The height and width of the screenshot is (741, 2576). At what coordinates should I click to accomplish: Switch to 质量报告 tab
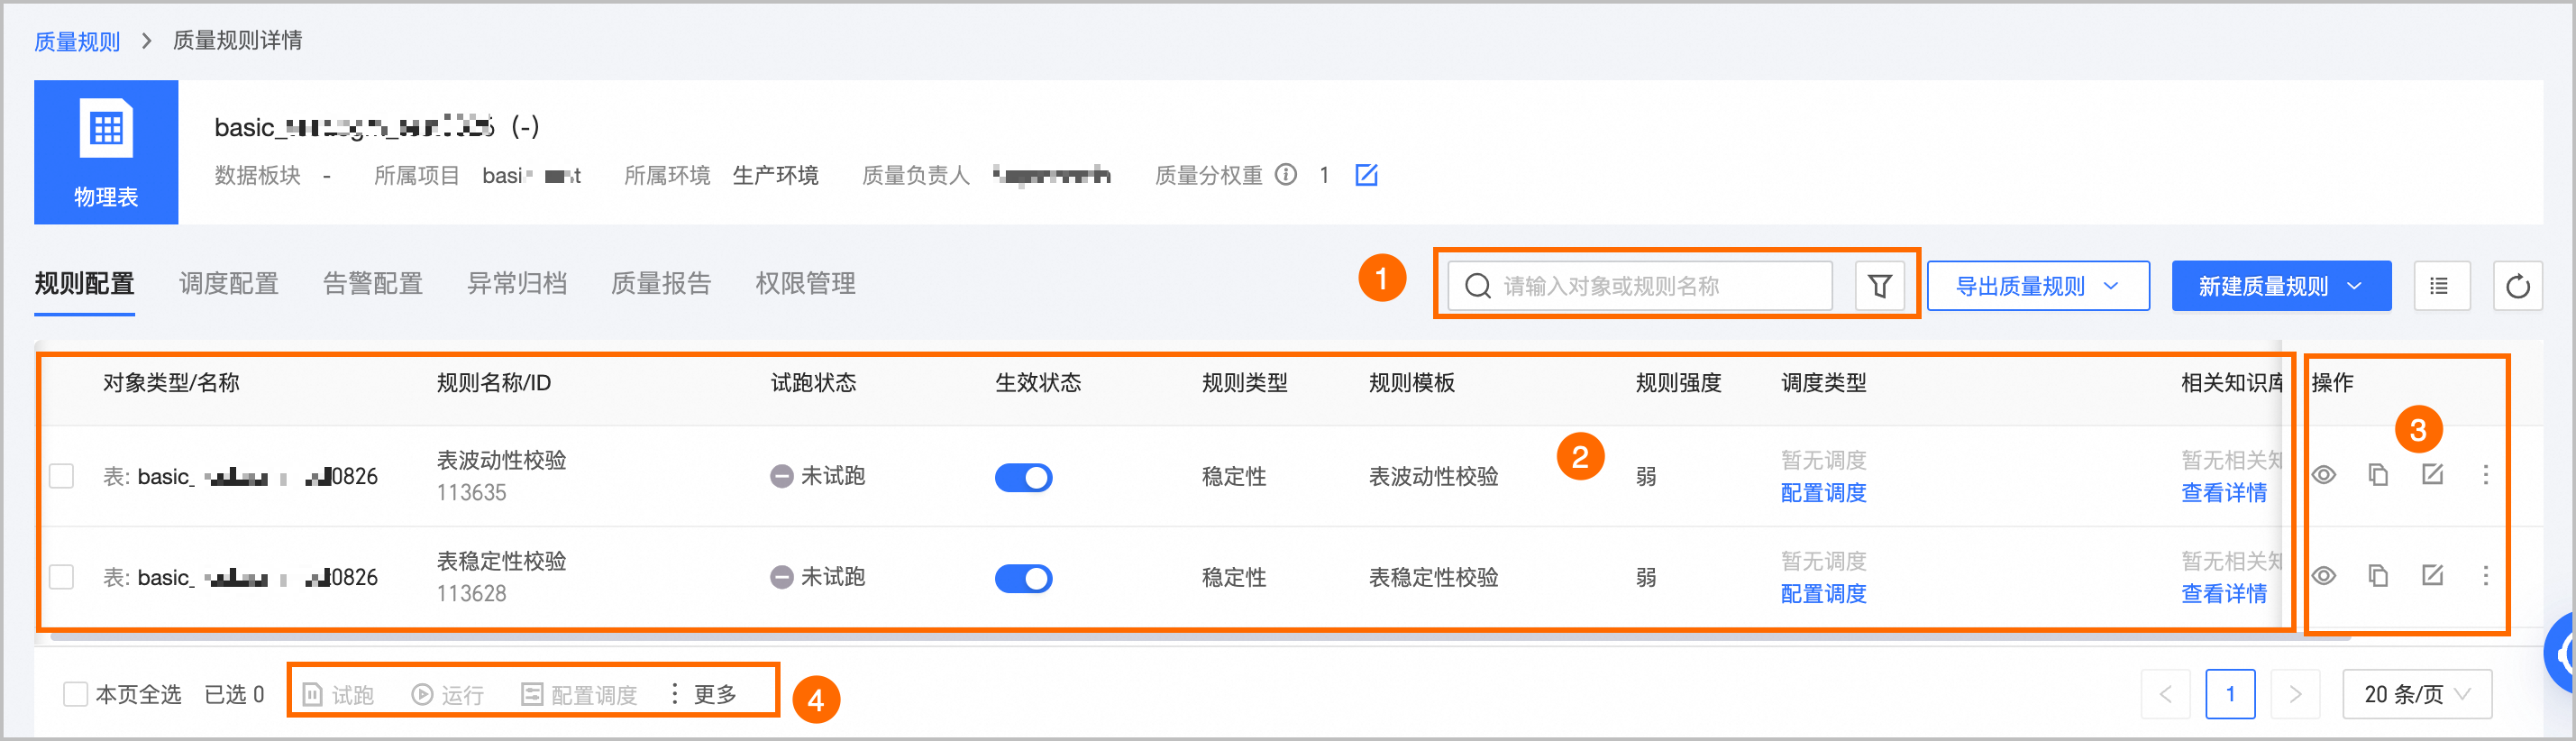pos(661,283)
